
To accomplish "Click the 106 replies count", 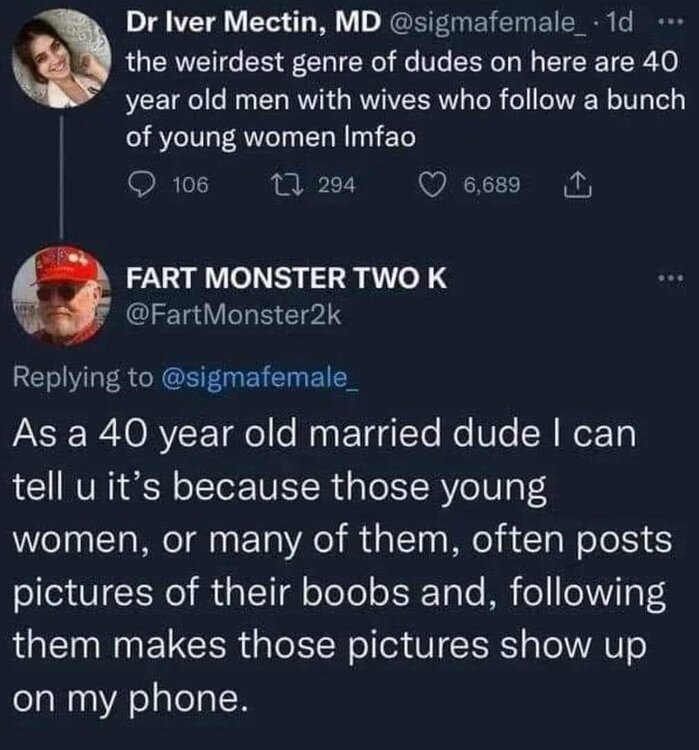I will coord(190,185).
